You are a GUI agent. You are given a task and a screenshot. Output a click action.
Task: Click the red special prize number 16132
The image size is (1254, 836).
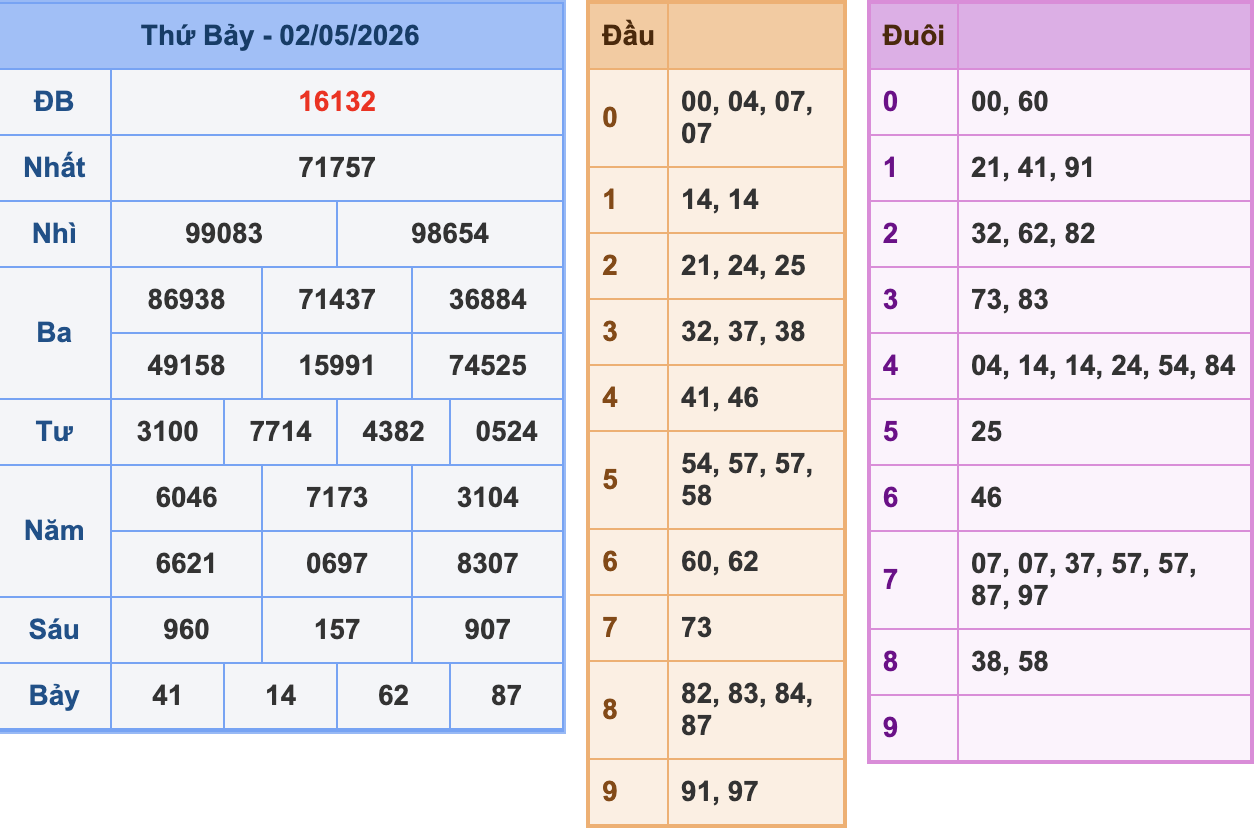[337, 102]
